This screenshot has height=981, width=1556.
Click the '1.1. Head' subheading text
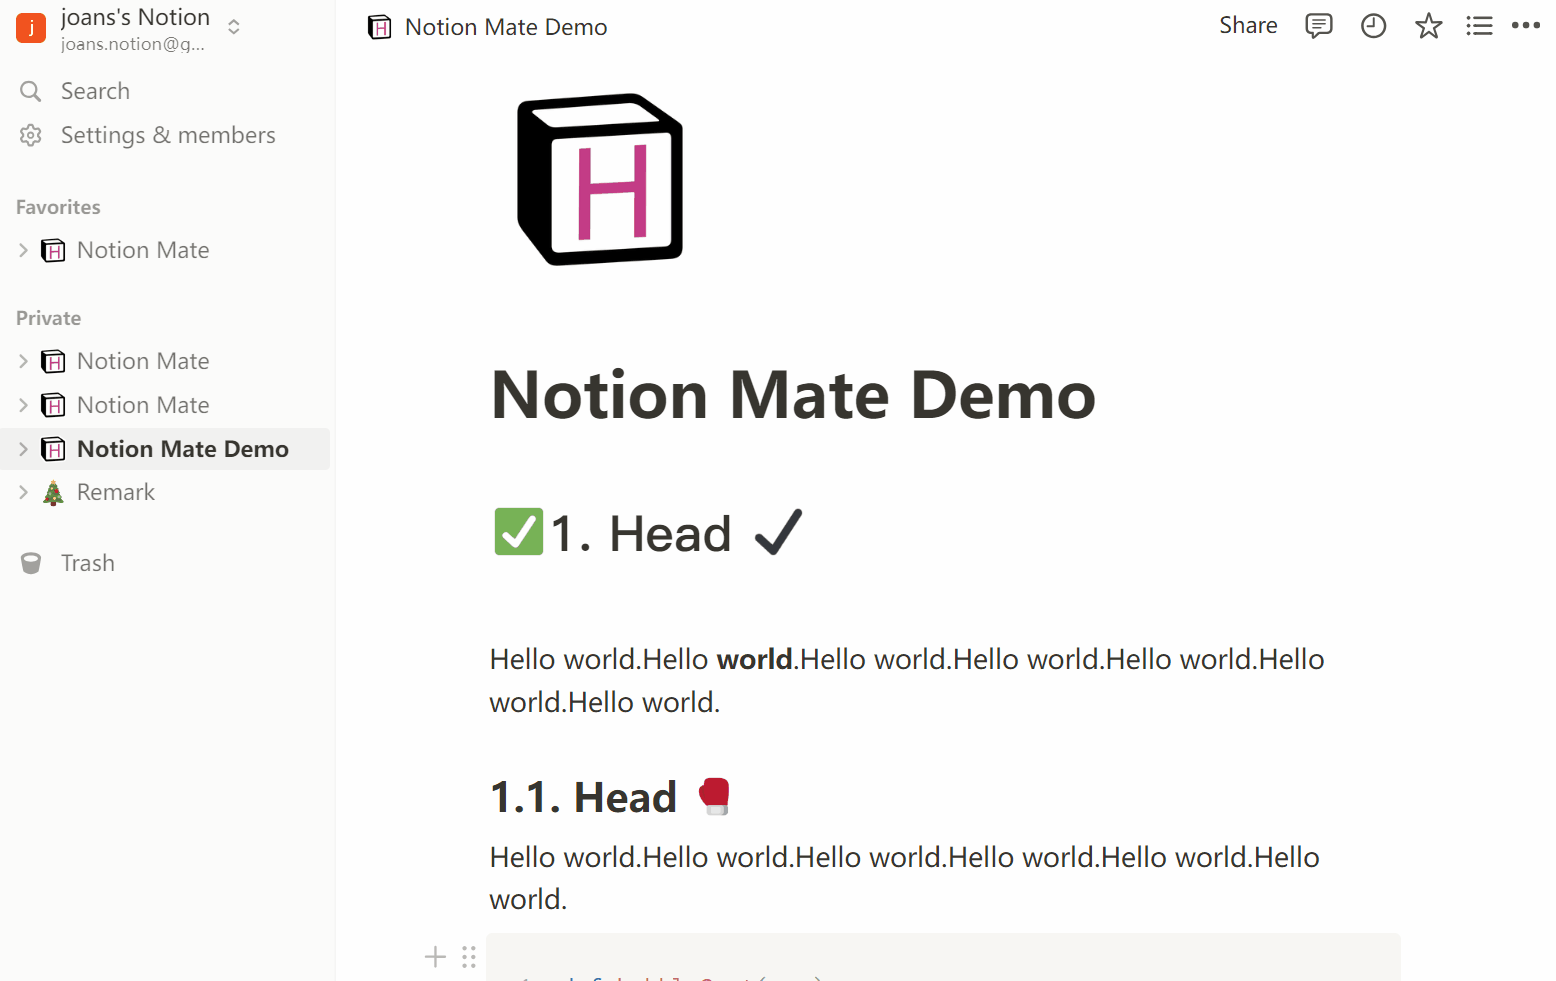[x=584, y=797]
